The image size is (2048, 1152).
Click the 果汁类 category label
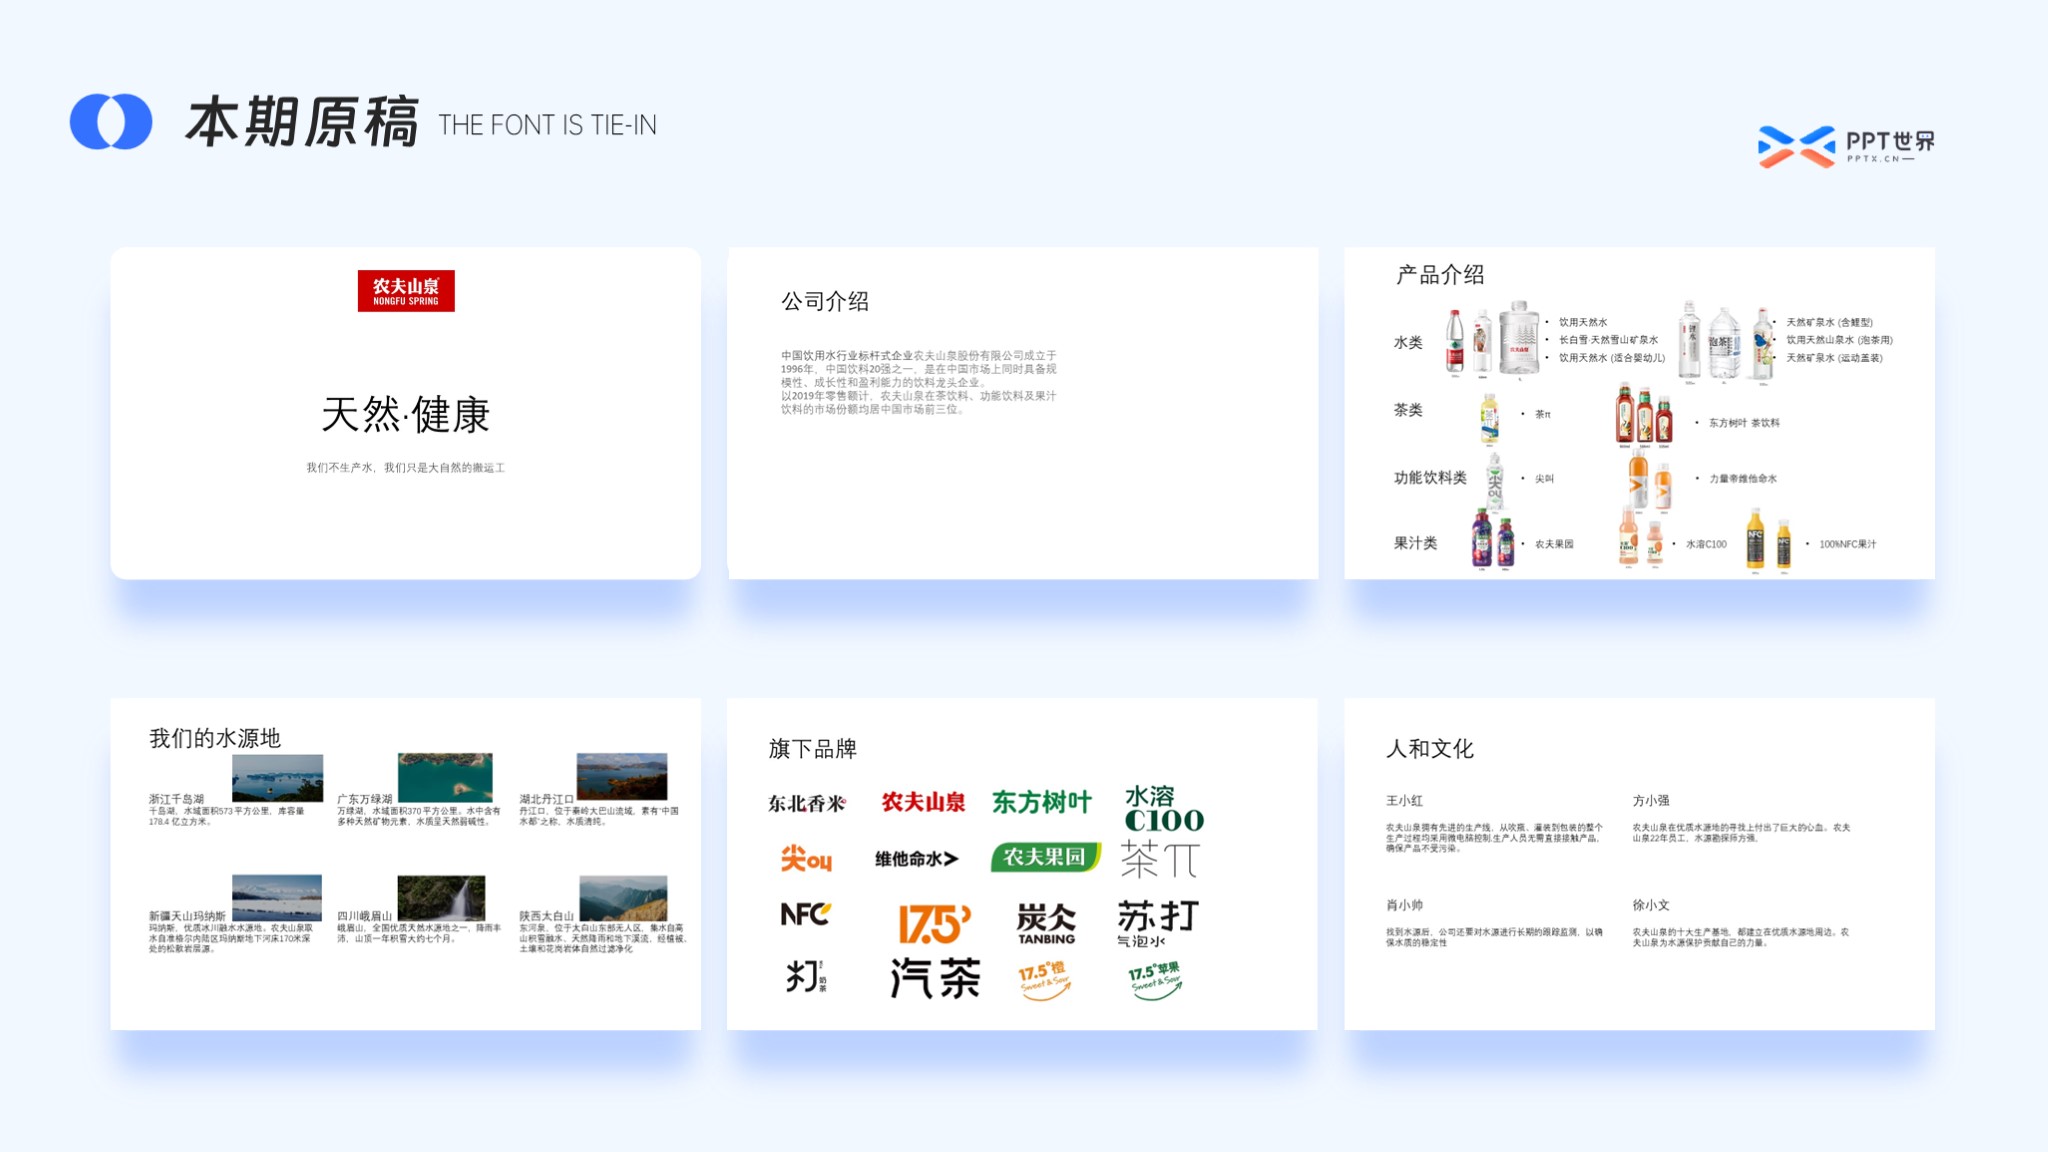pos(1415,543)
